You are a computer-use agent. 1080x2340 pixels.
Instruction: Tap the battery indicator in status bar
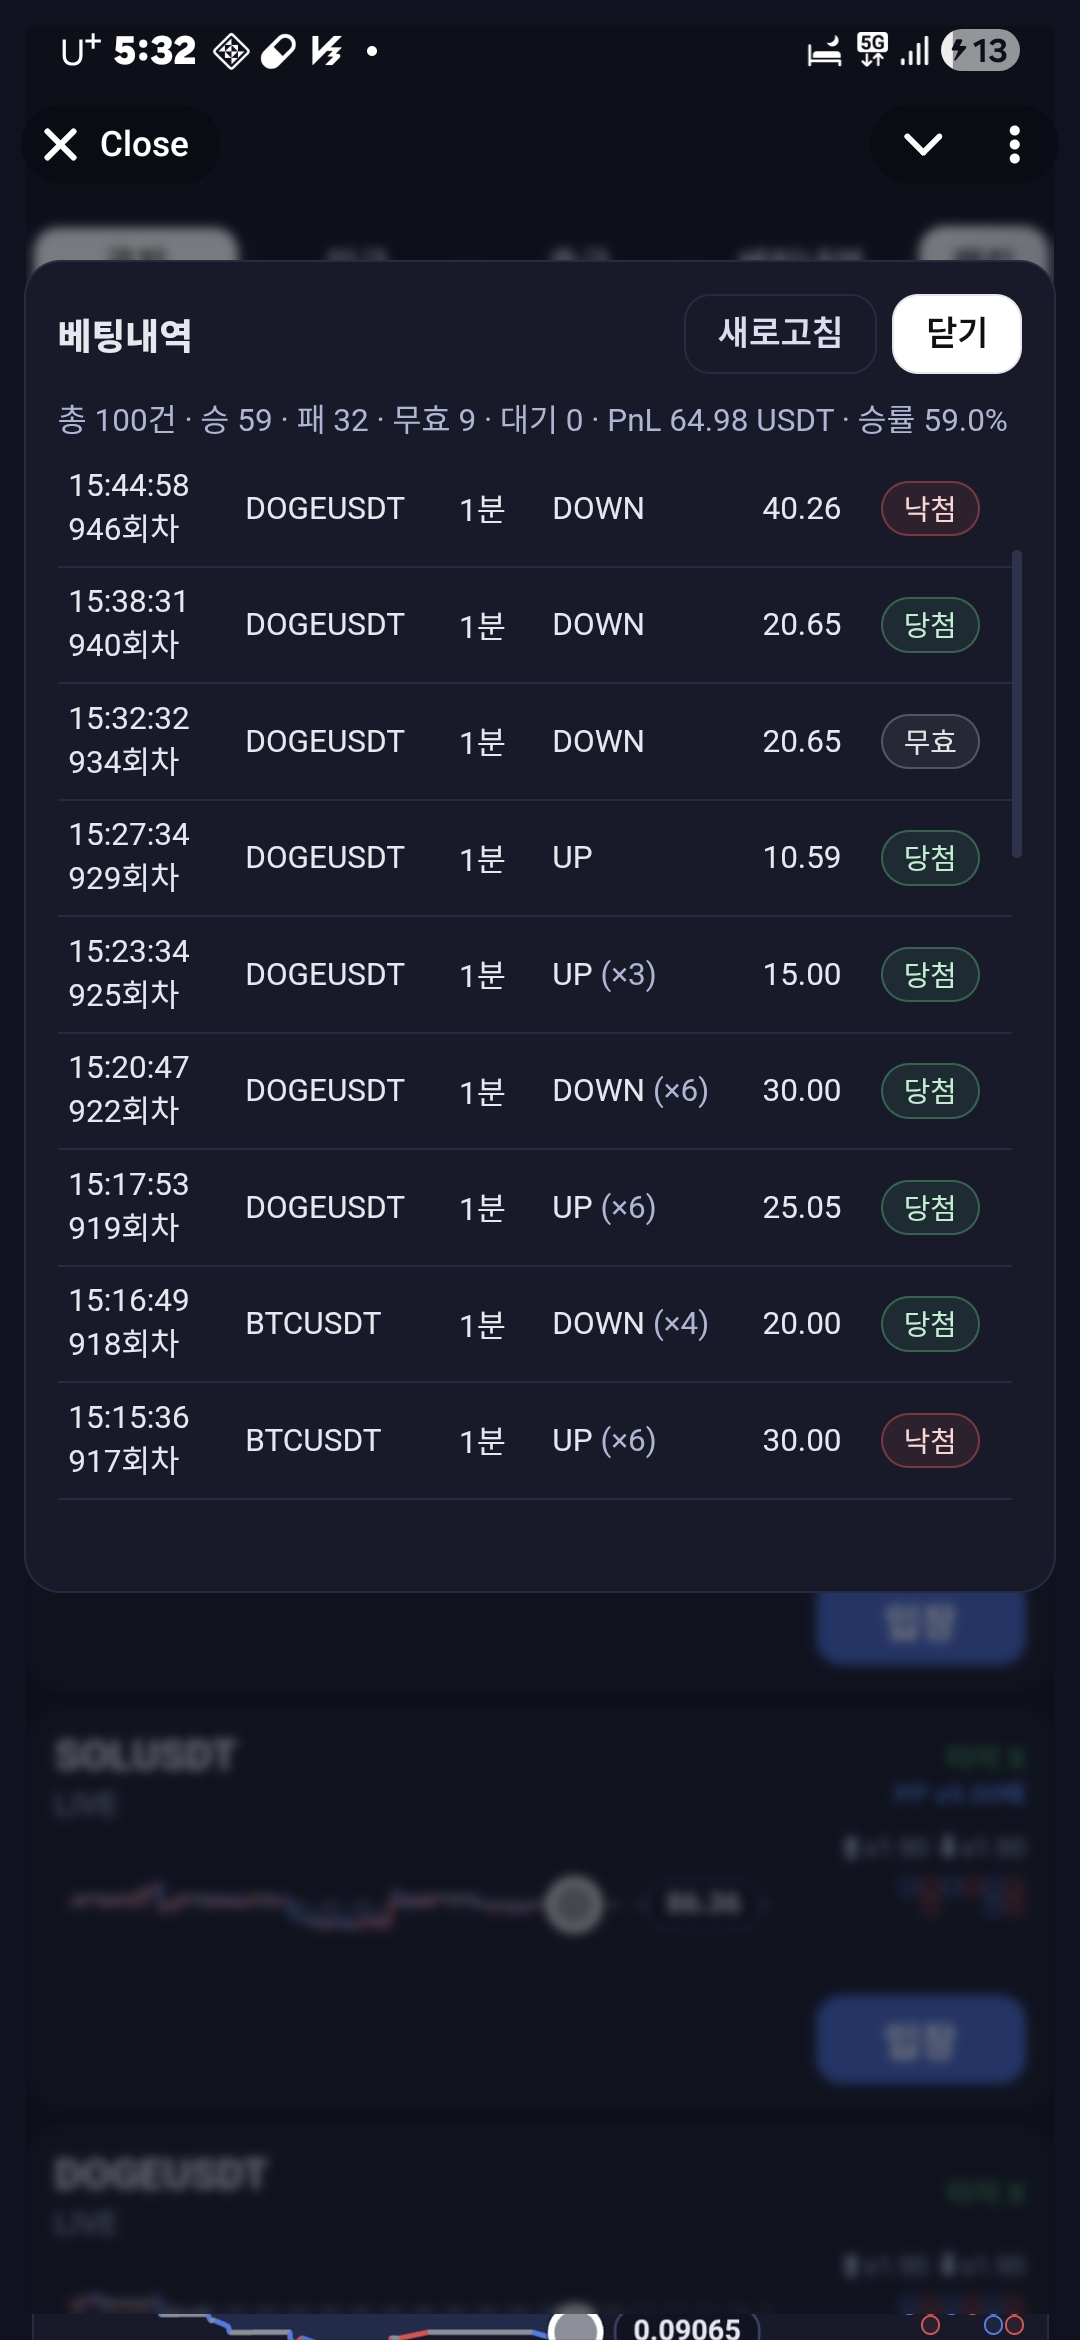[x=980, y=51]
